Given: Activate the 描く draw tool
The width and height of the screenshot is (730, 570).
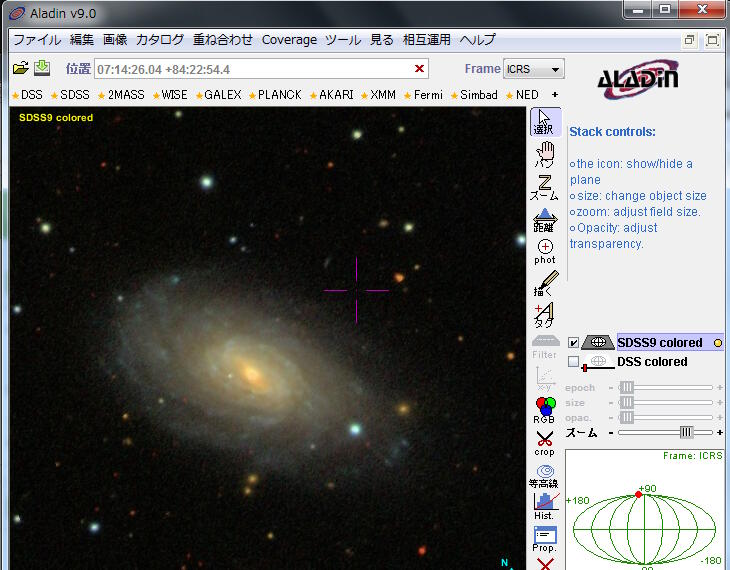Looking at the screenshot, I should click(x=546, y=283).
